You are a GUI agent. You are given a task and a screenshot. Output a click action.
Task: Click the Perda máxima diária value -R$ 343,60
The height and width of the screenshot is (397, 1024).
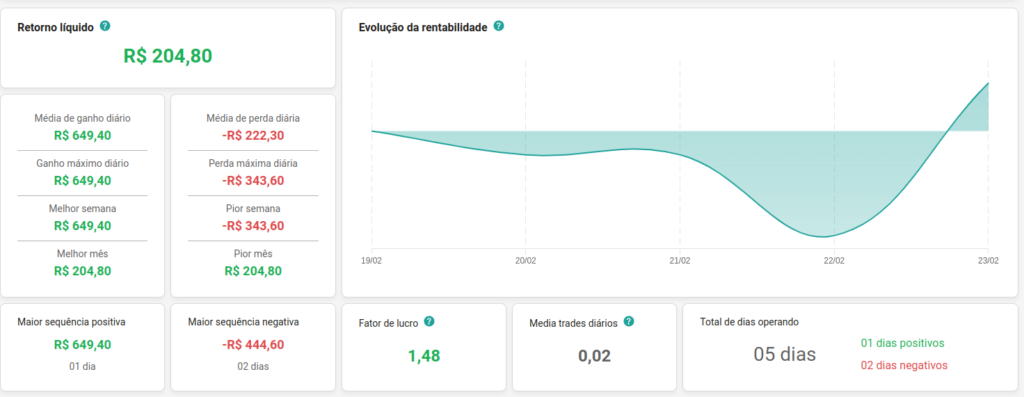(x=253, y=181)
